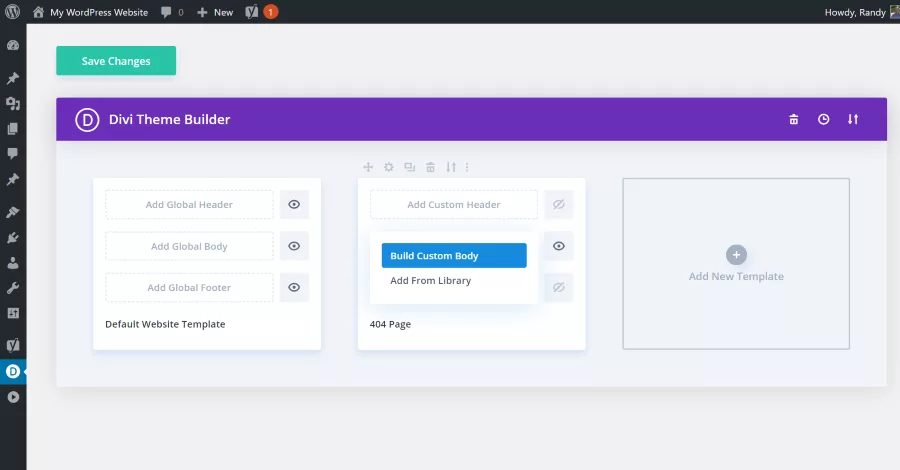The width and height of the screenshot is (900, 470).
Task: Open the WordPress logo menu
Action: 13,12
